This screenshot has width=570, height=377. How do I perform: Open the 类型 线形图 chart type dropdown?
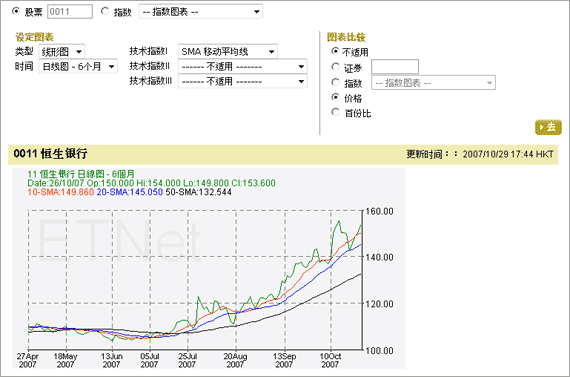[62, 52]
